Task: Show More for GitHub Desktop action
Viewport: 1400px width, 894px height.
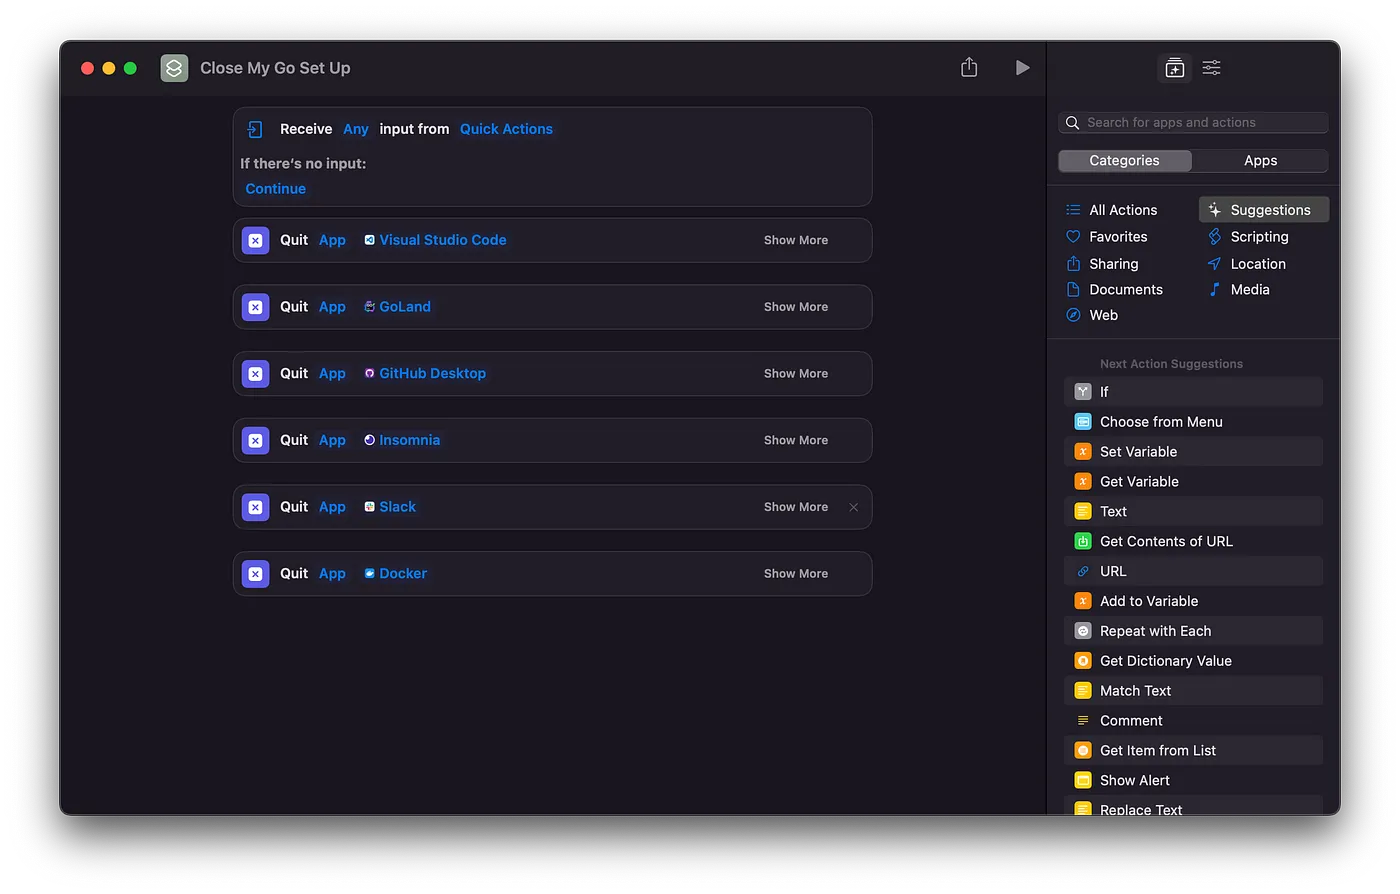Action: coord(796,374)
